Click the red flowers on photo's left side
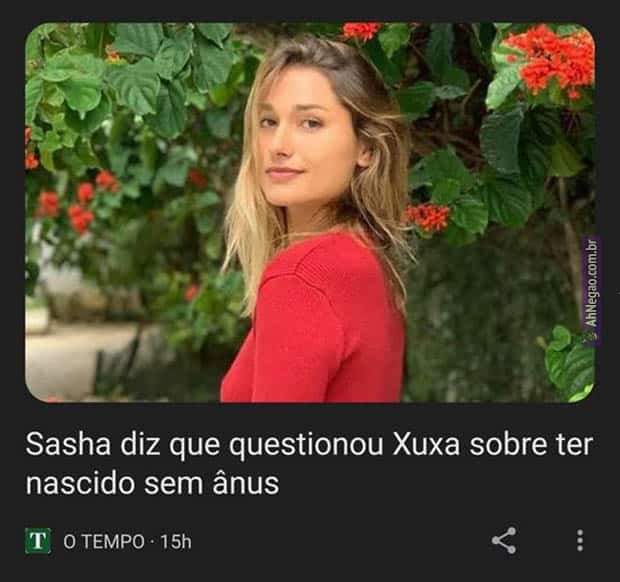The height and width of the screenshot is (582, 620). [75, 204]
